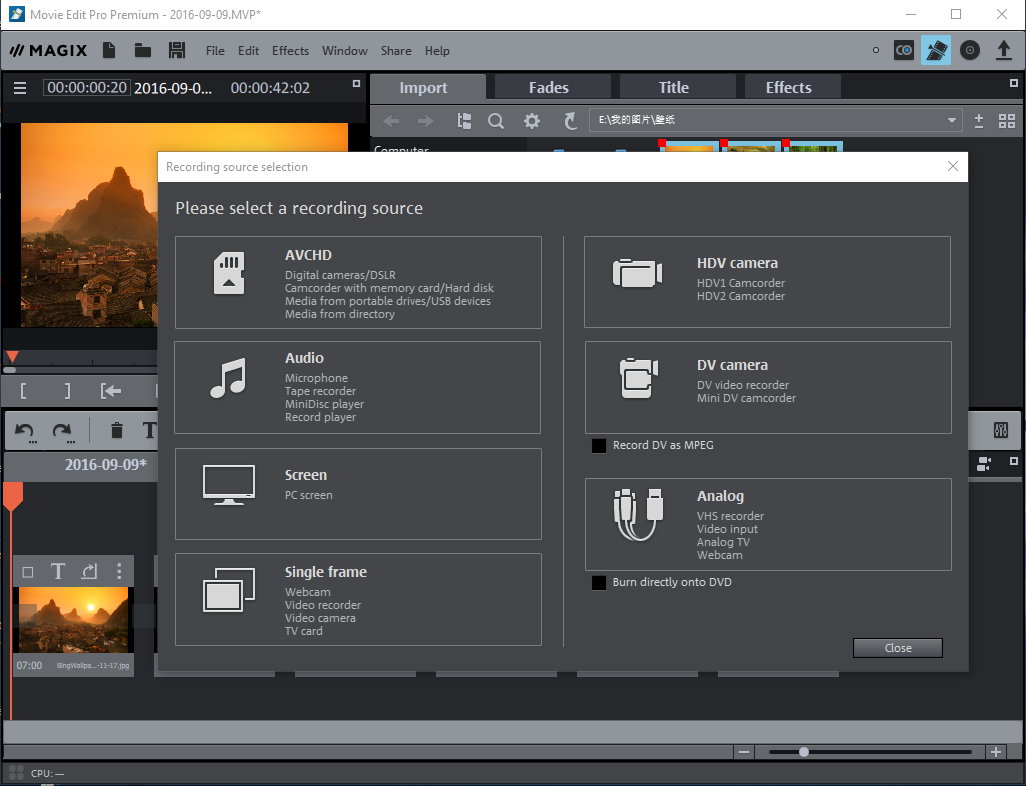
Task: Click the plus/minus thumbnail size icon
Action: click(x=979, y=121)
